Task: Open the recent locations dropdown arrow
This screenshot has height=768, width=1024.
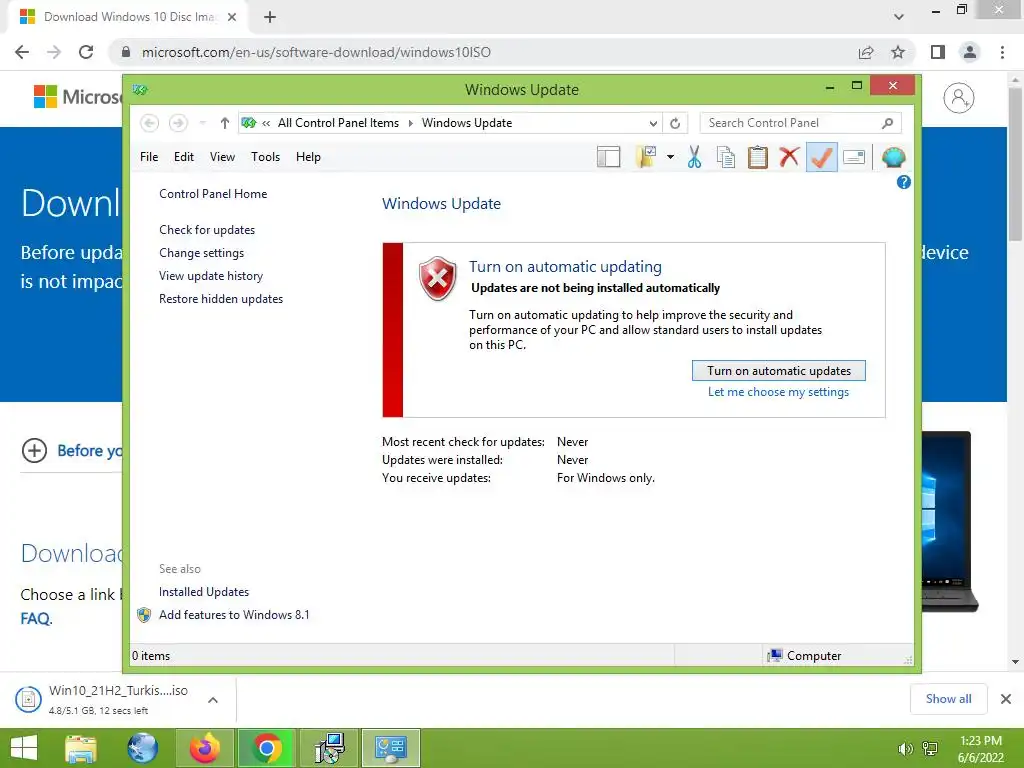Action: click(202, 123)
